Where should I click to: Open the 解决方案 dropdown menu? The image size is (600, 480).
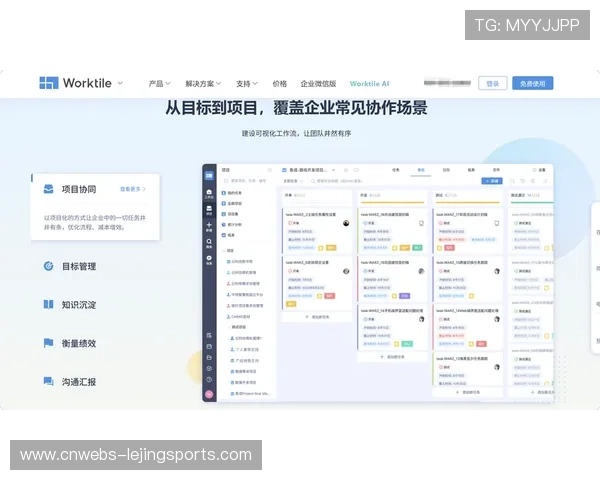pyautogui.click(x=203, y=83)
